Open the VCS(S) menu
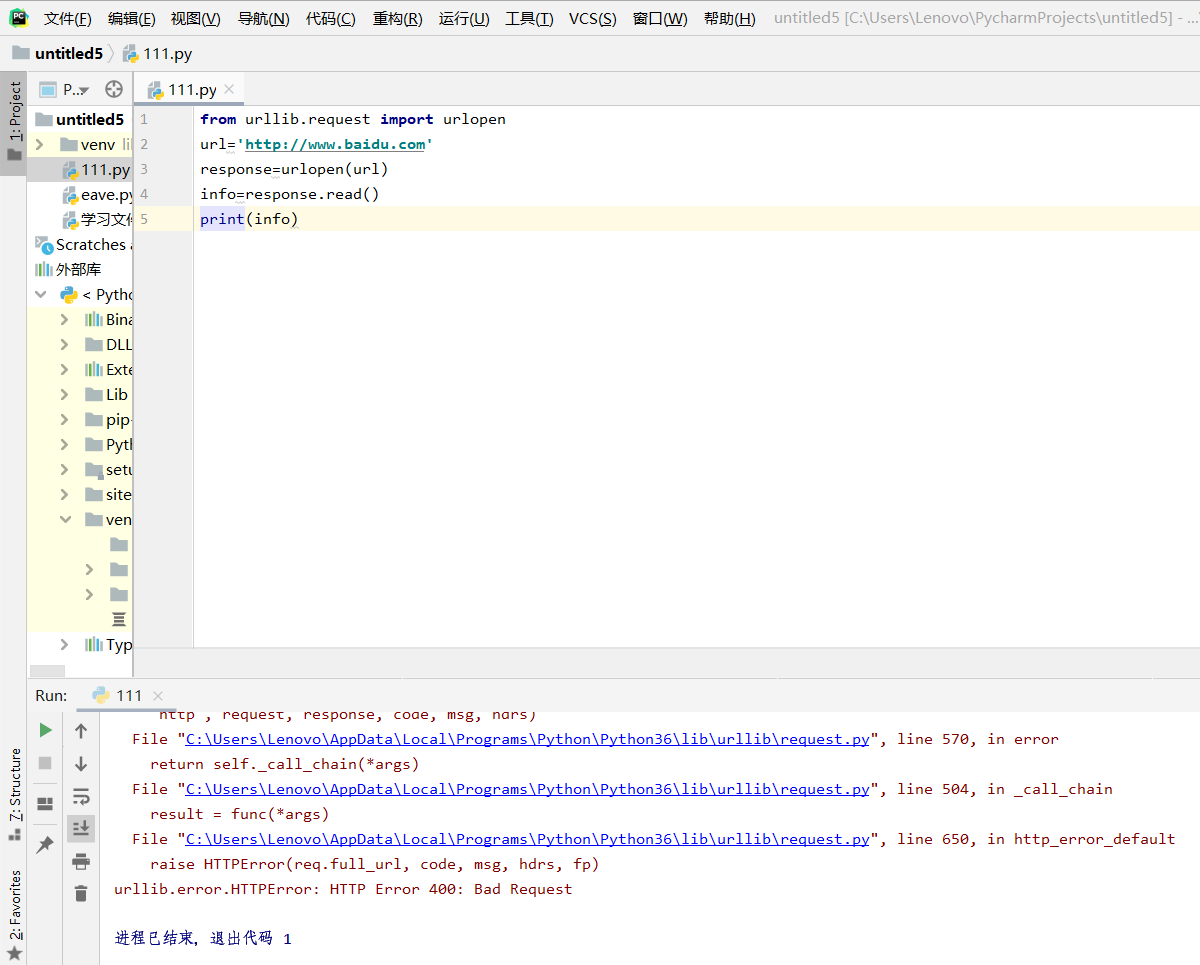Image resolution: width=1200 pixels, height=965 pixels. 592,19
